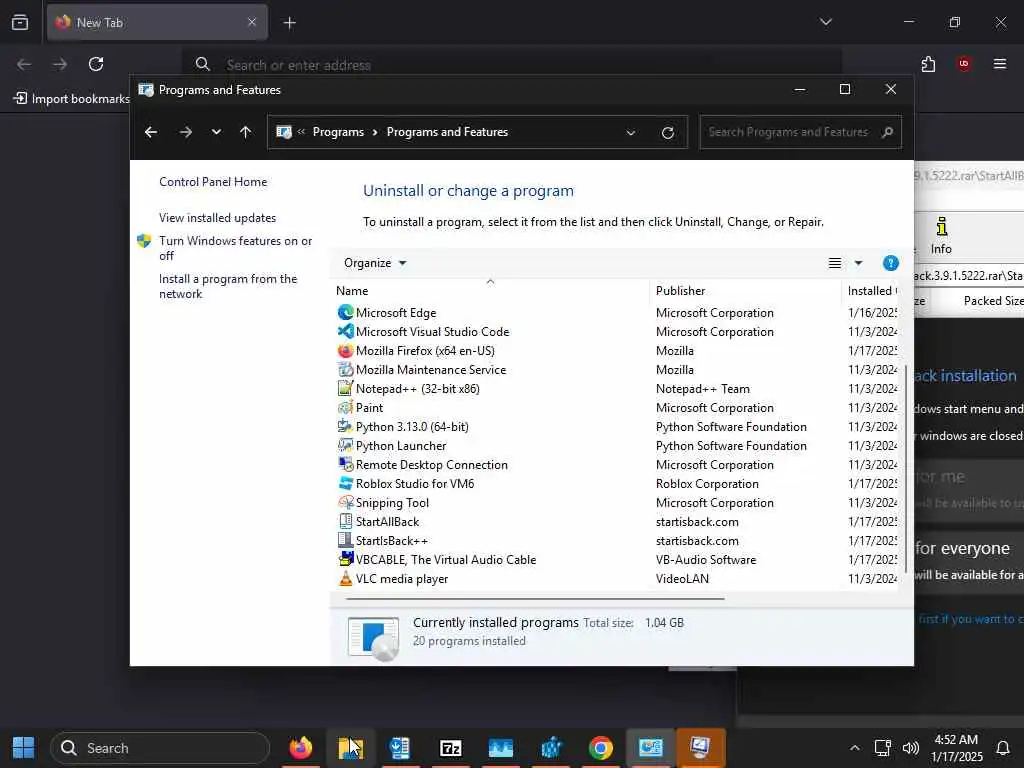Open the Programs and Features help icon

click(890, 263)
